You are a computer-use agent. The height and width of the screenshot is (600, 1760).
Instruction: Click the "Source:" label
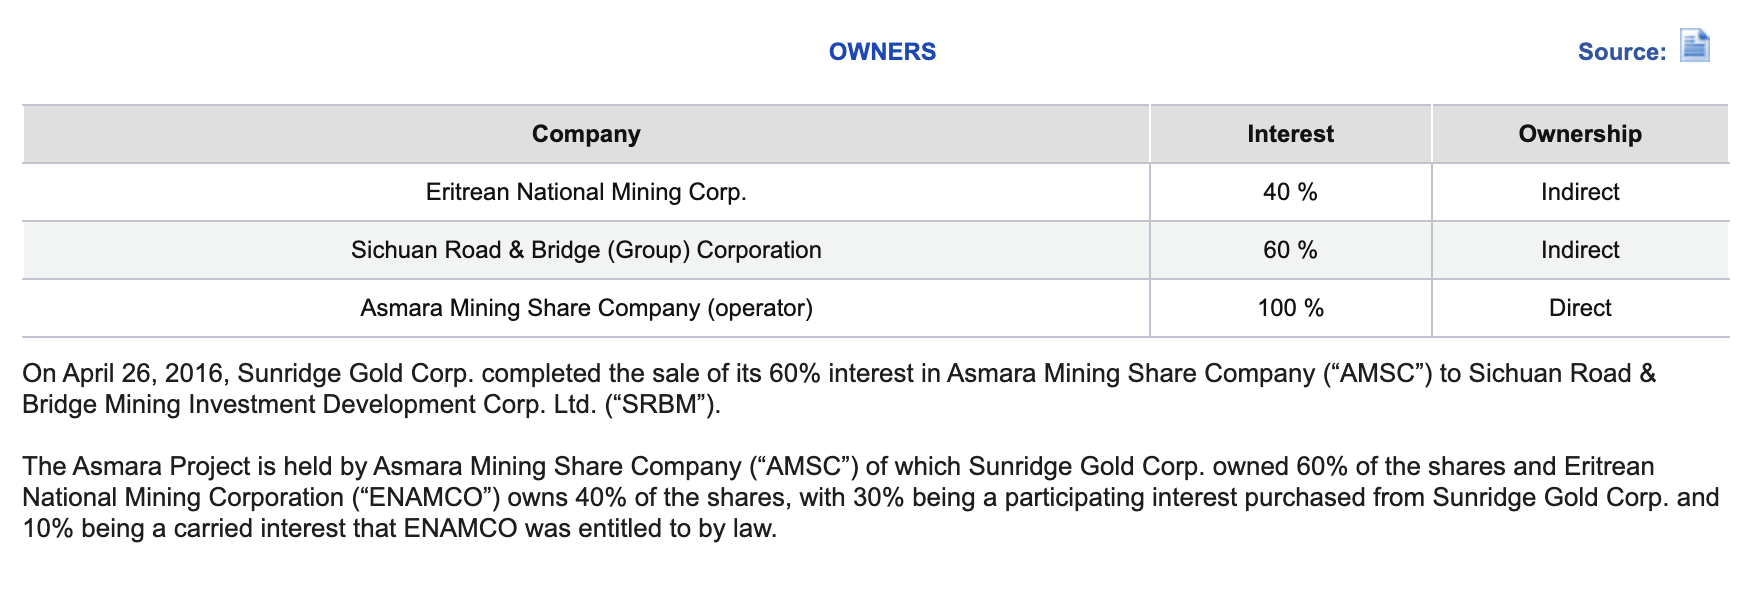click(x=1621, y=52)
